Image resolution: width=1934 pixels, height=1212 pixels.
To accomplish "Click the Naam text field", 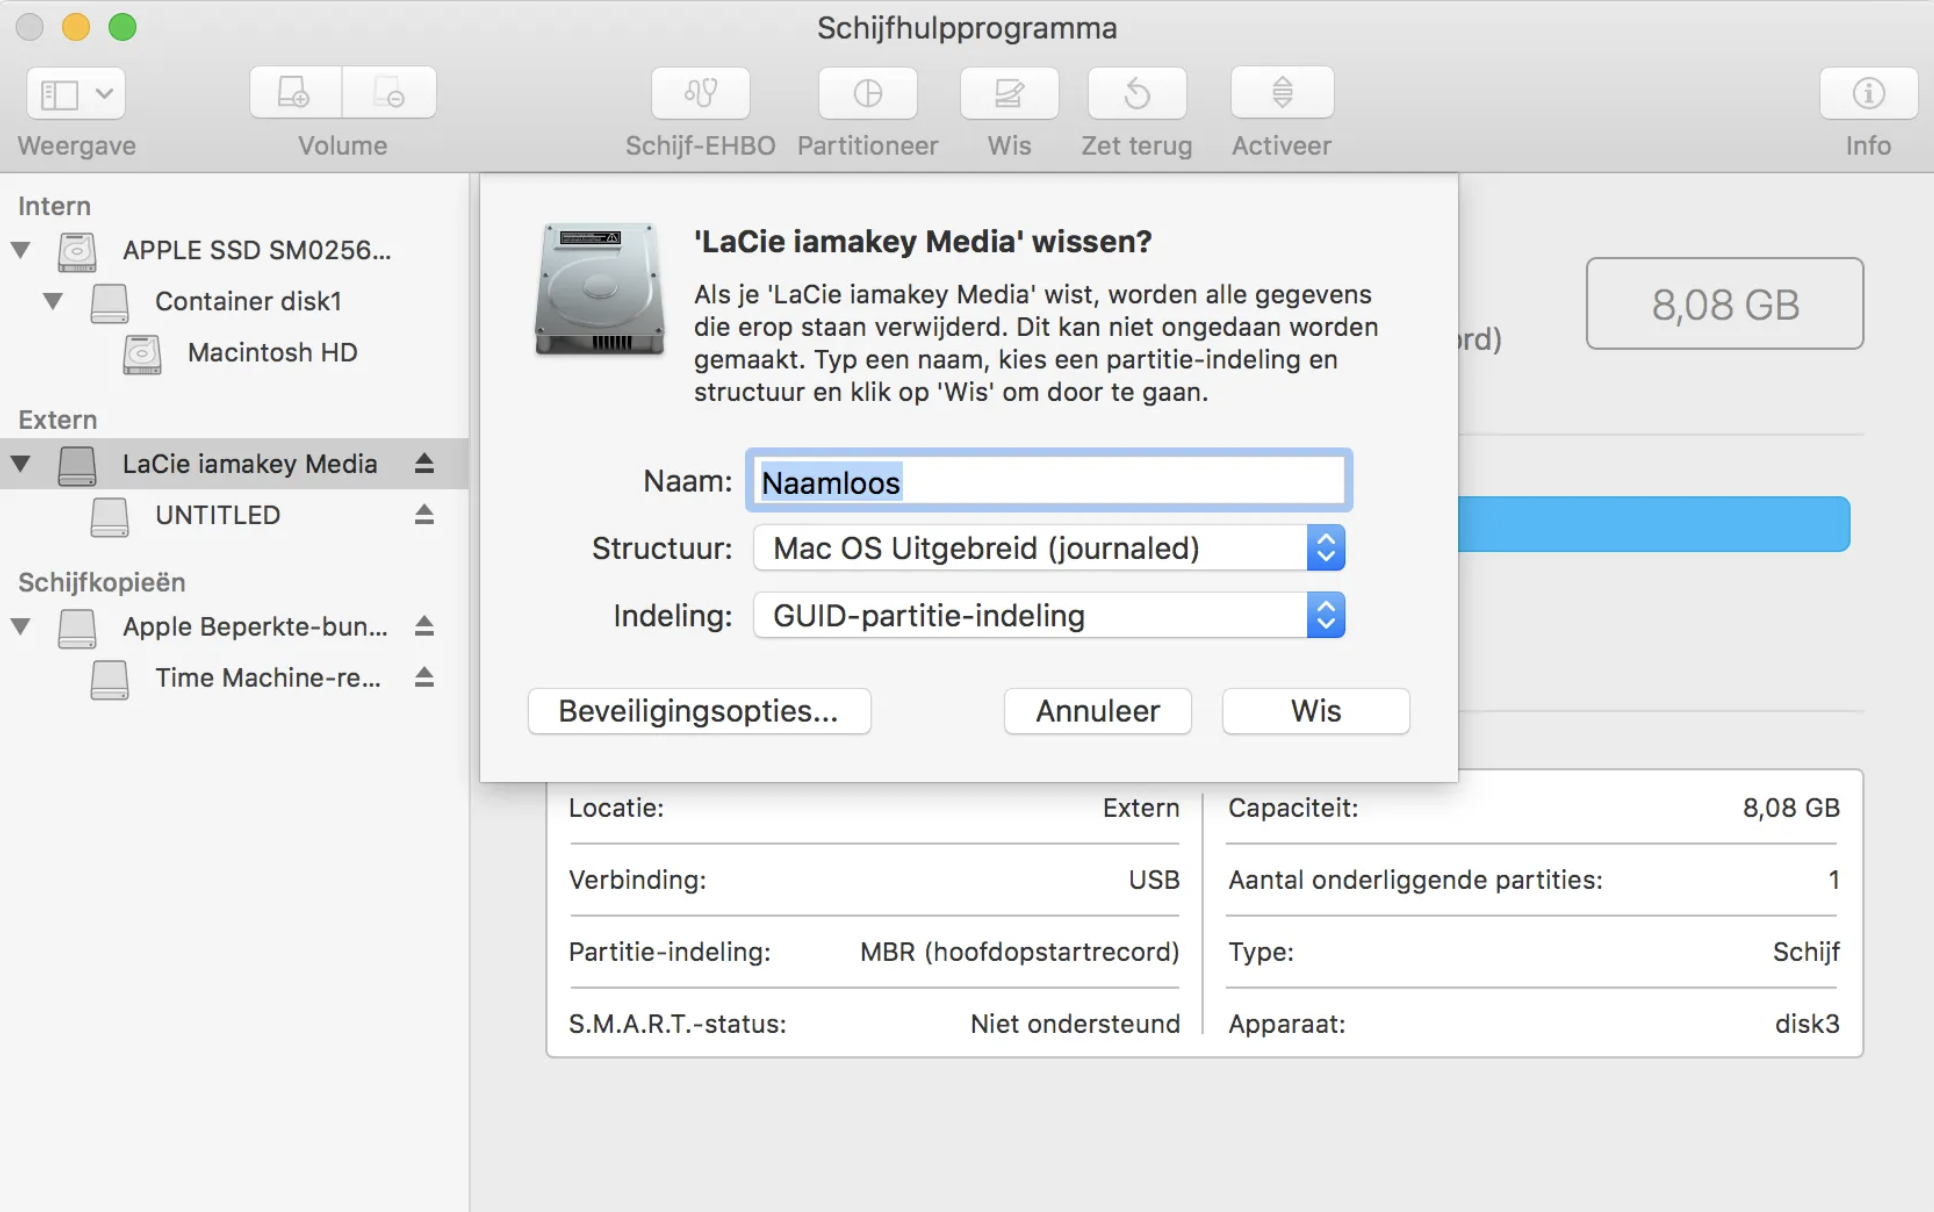I will (1048, 481).
